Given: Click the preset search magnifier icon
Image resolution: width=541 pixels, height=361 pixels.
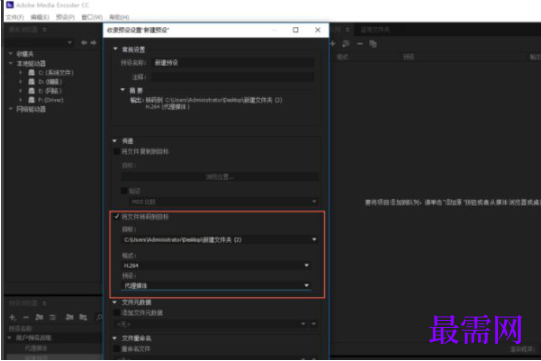Looking at the screenshot, I should 99,317.
